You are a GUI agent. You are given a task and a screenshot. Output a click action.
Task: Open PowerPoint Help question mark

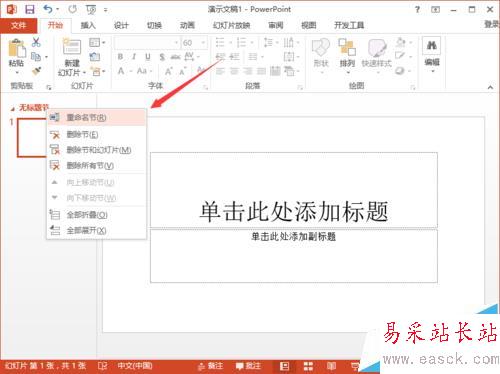click(417, 10)
